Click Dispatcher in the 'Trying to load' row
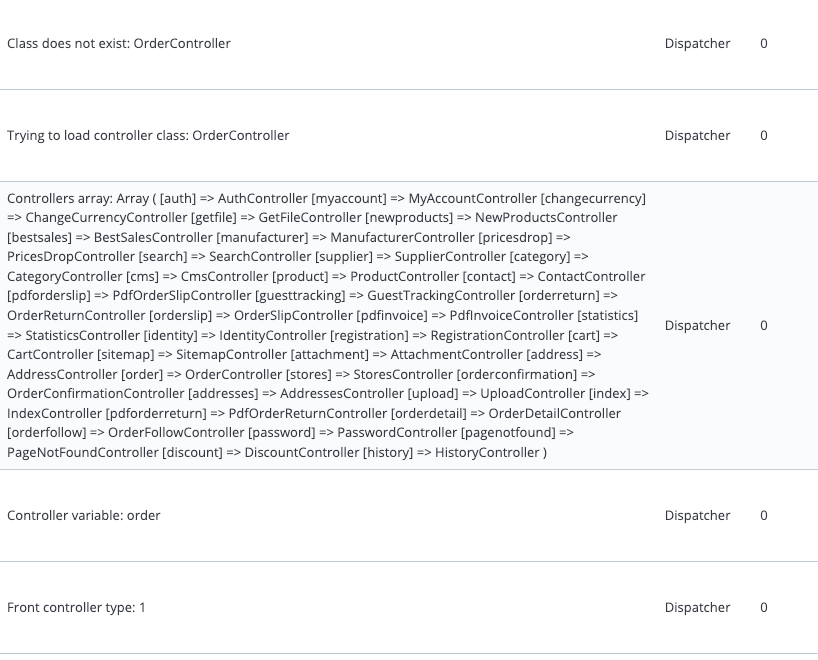Viewport: 818px width, 660px height. click(697, 136)
